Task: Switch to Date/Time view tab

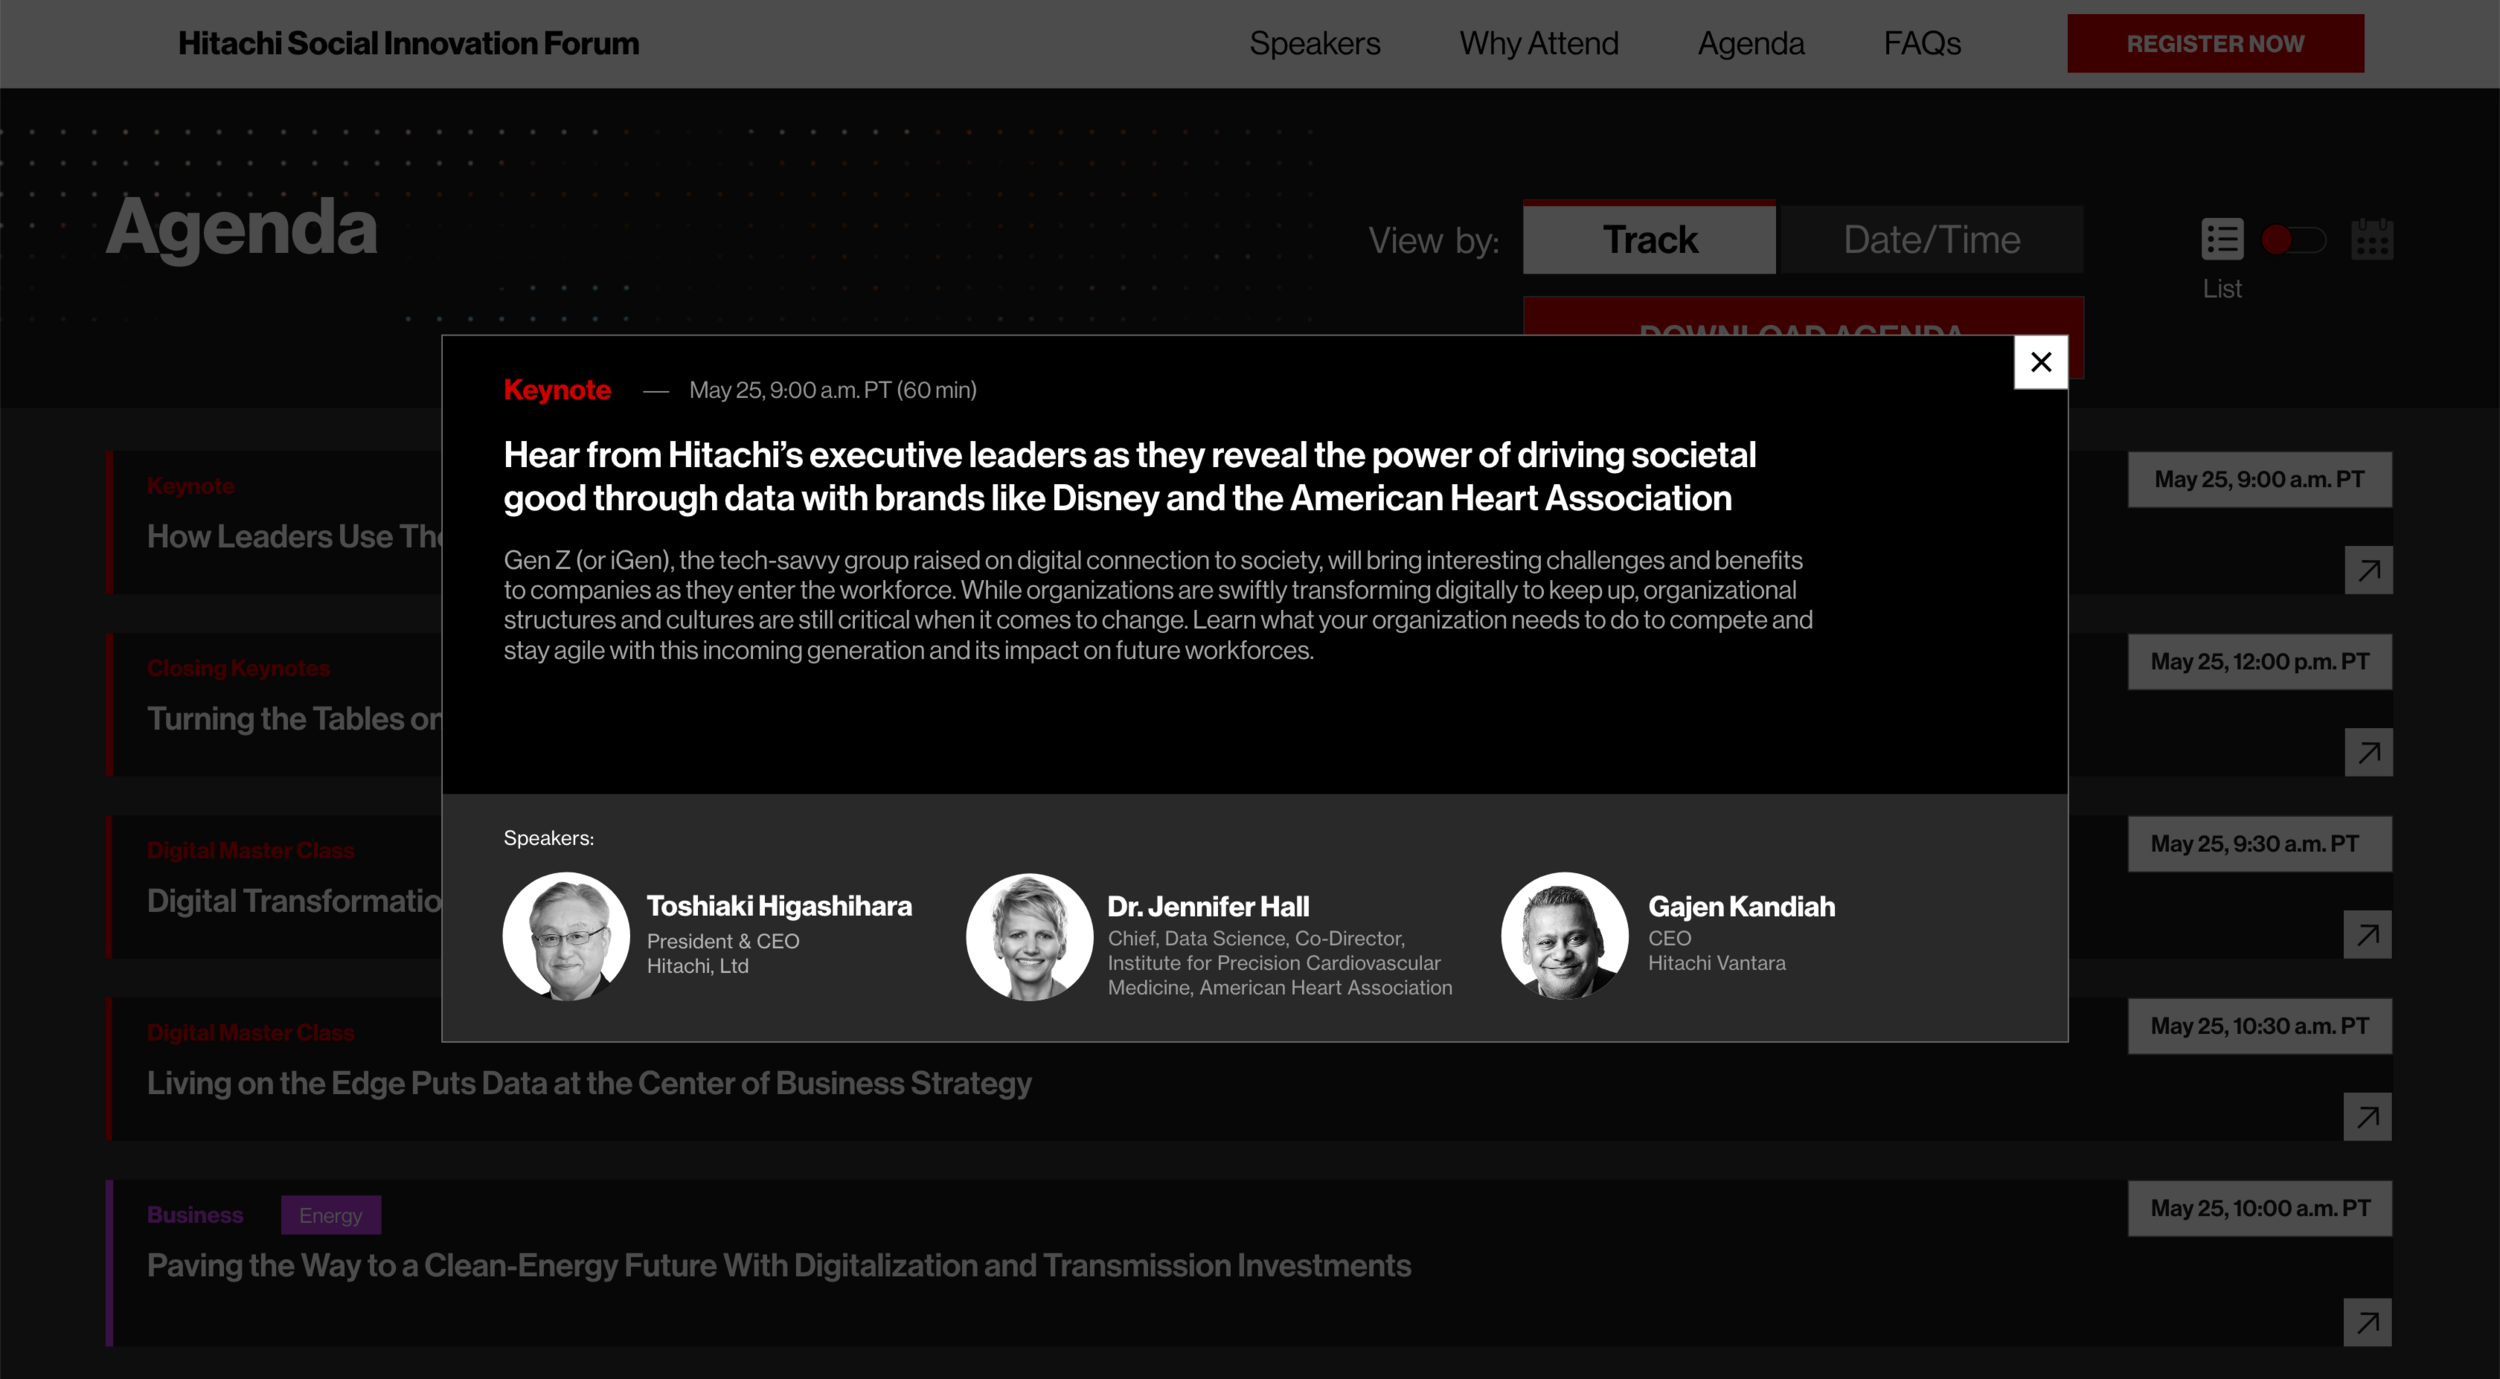Action: pos(1931,240)
